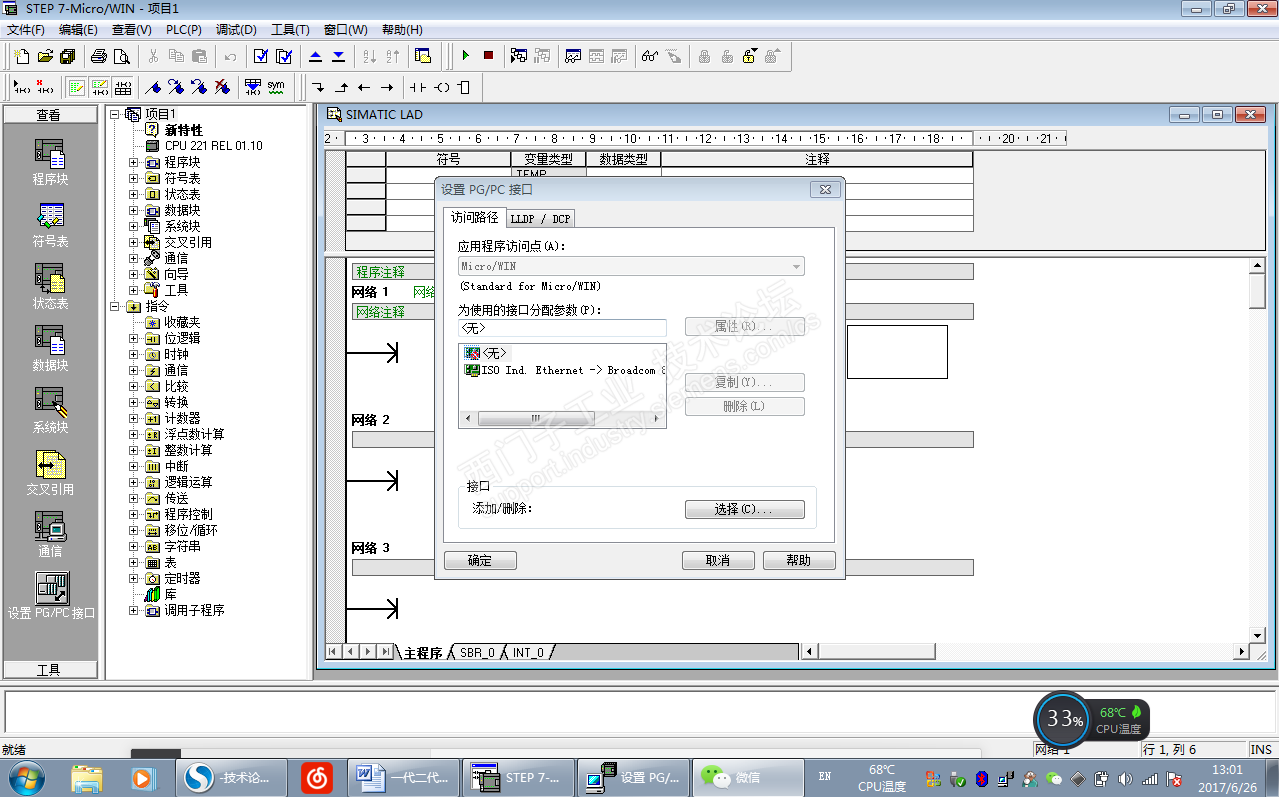Switch to the INT_0 editor tab
Image resolution: width=1279 pixels, height=797 pixels.
click(528, 653)
